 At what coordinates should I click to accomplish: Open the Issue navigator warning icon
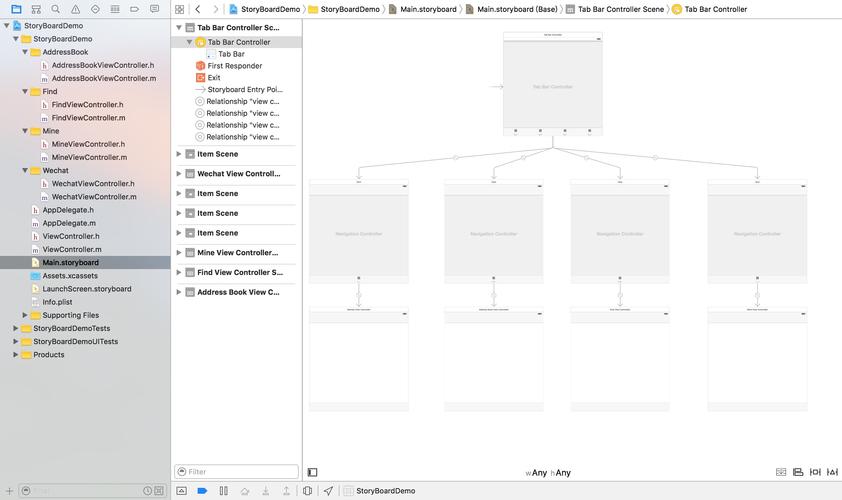pos(75,9)
